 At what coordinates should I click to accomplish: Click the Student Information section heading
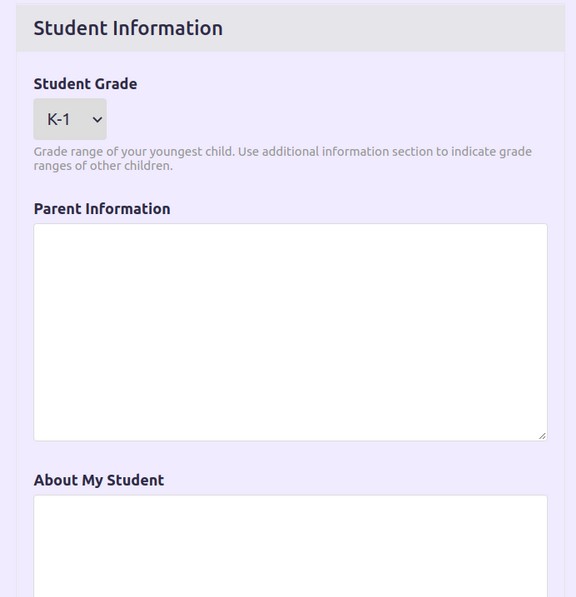click(x=128, y=28)
